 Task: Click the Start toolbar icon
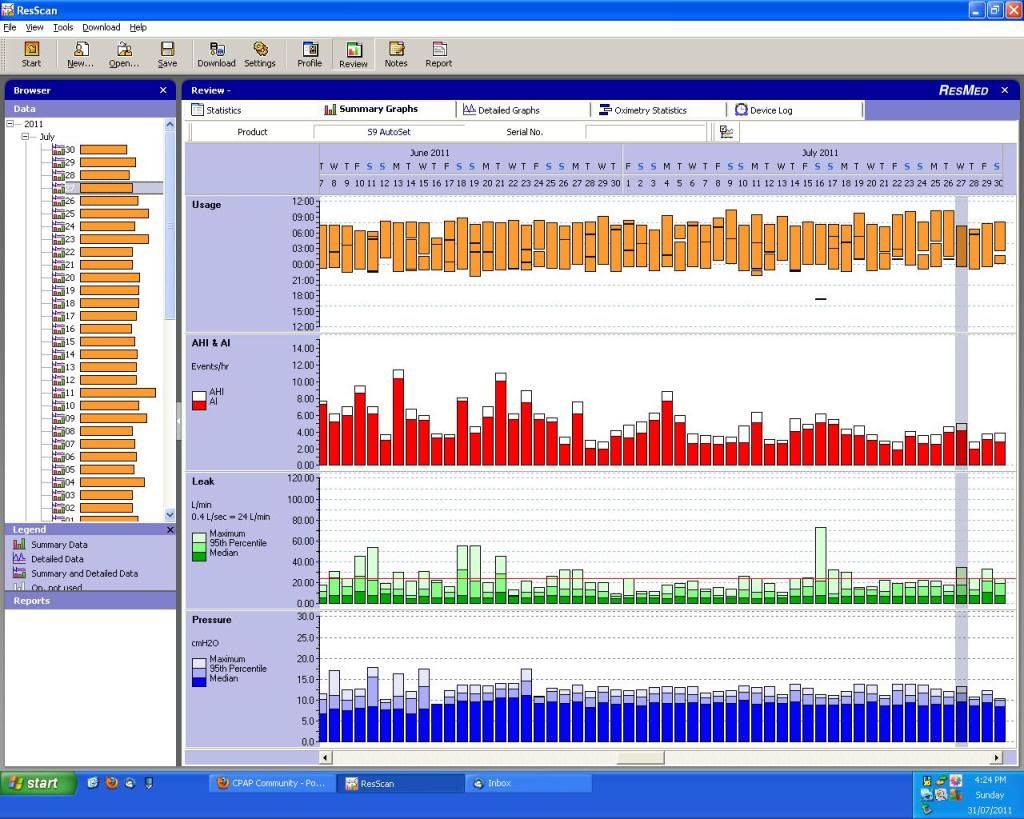point(31,54)
